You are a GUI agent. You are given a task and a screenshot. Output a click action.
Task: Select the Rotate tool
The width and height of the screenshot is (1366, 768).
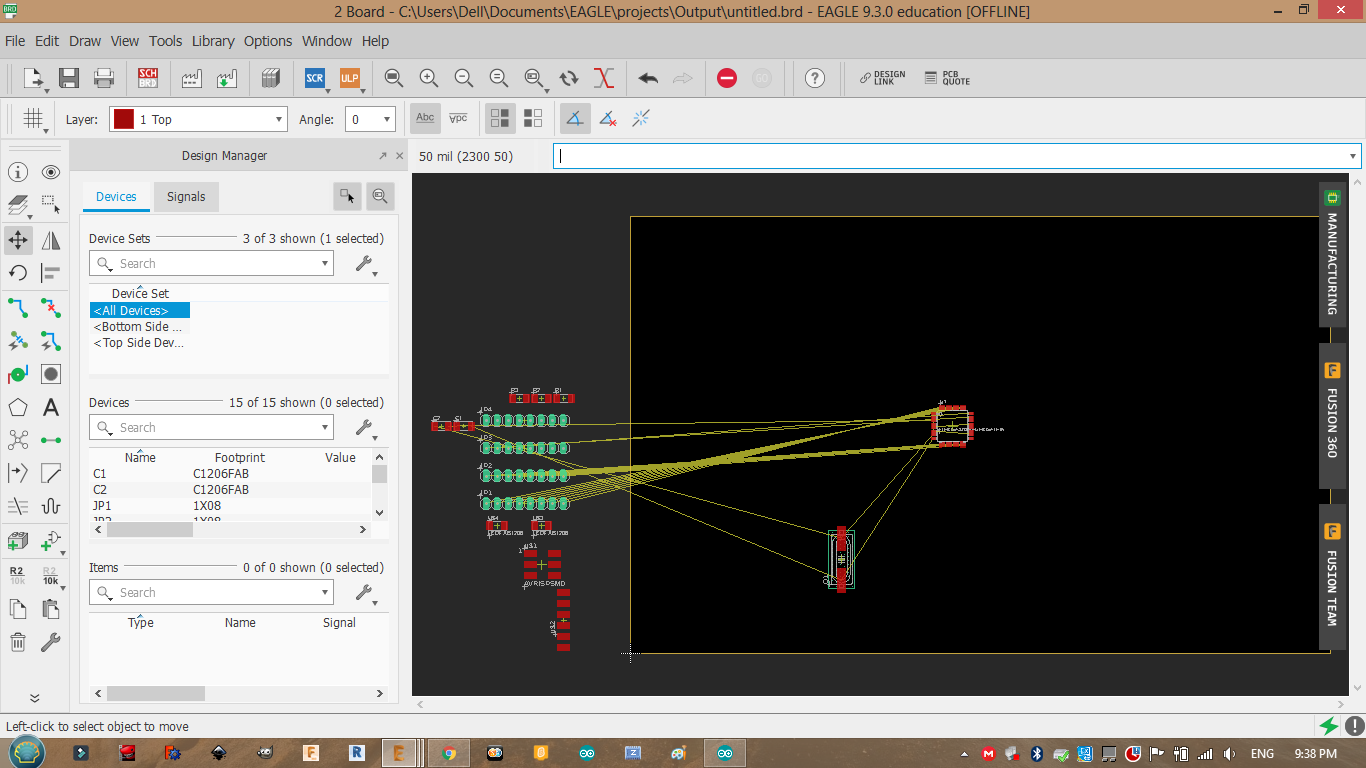(x=18, y=273)
